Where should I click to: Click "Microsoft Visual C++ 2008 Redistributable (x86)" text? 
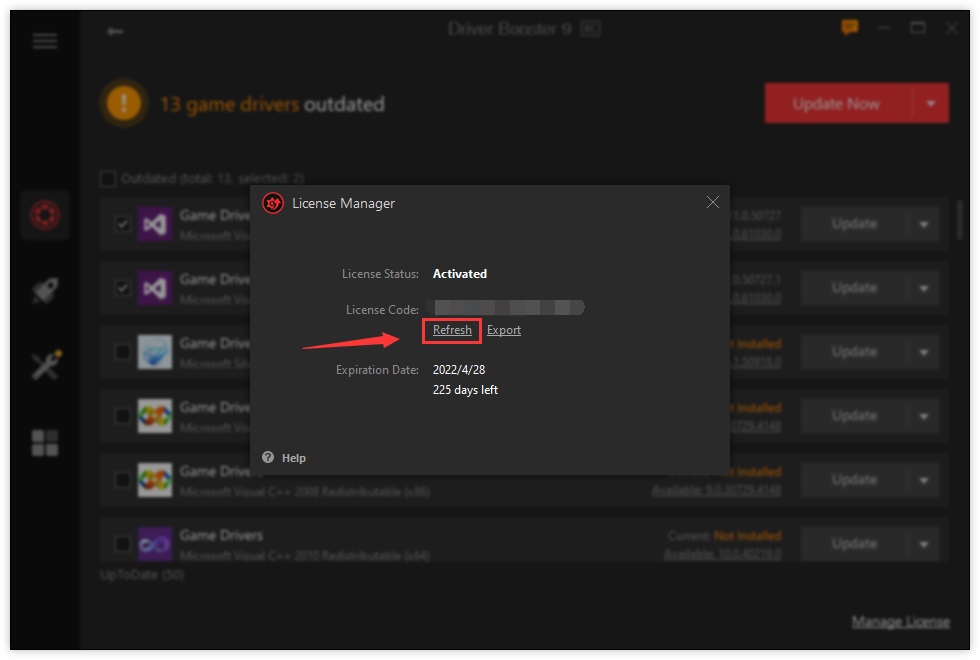pyautogui.click(x=304, y=492)
